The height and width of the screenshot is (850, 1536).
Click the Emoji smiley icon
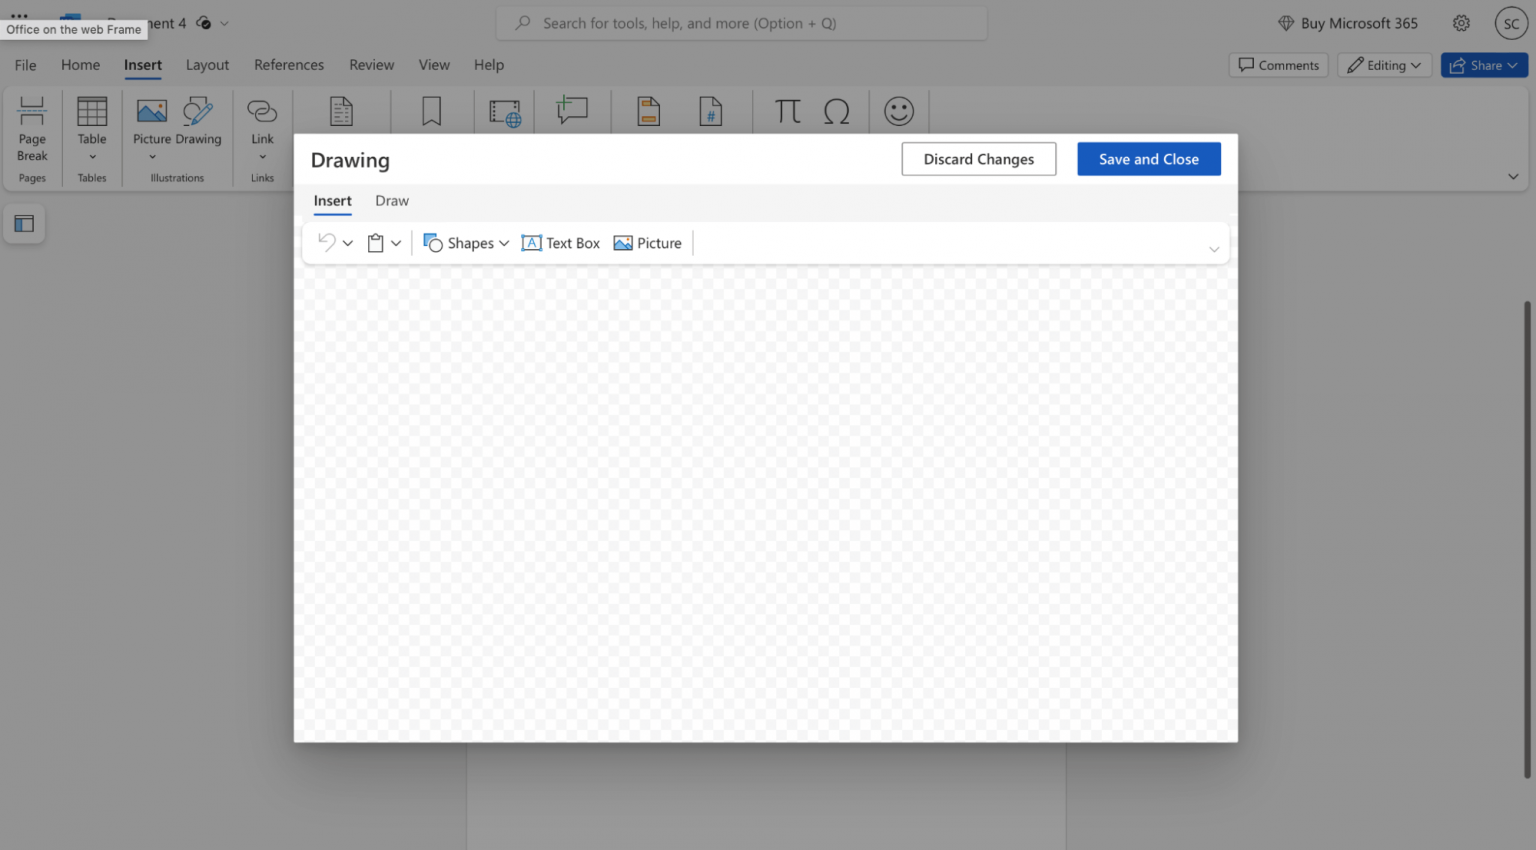899,111
